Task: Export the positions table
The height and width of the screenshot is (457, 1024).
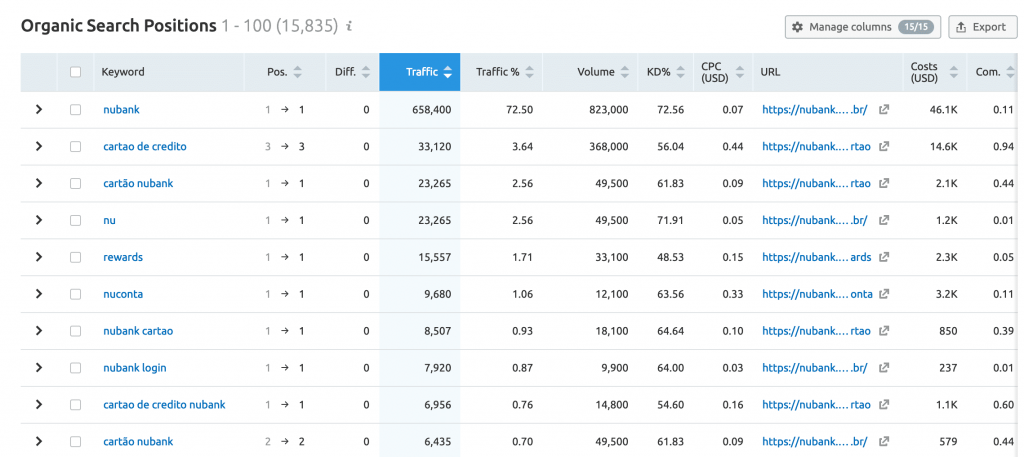Action: click(982, 27)
